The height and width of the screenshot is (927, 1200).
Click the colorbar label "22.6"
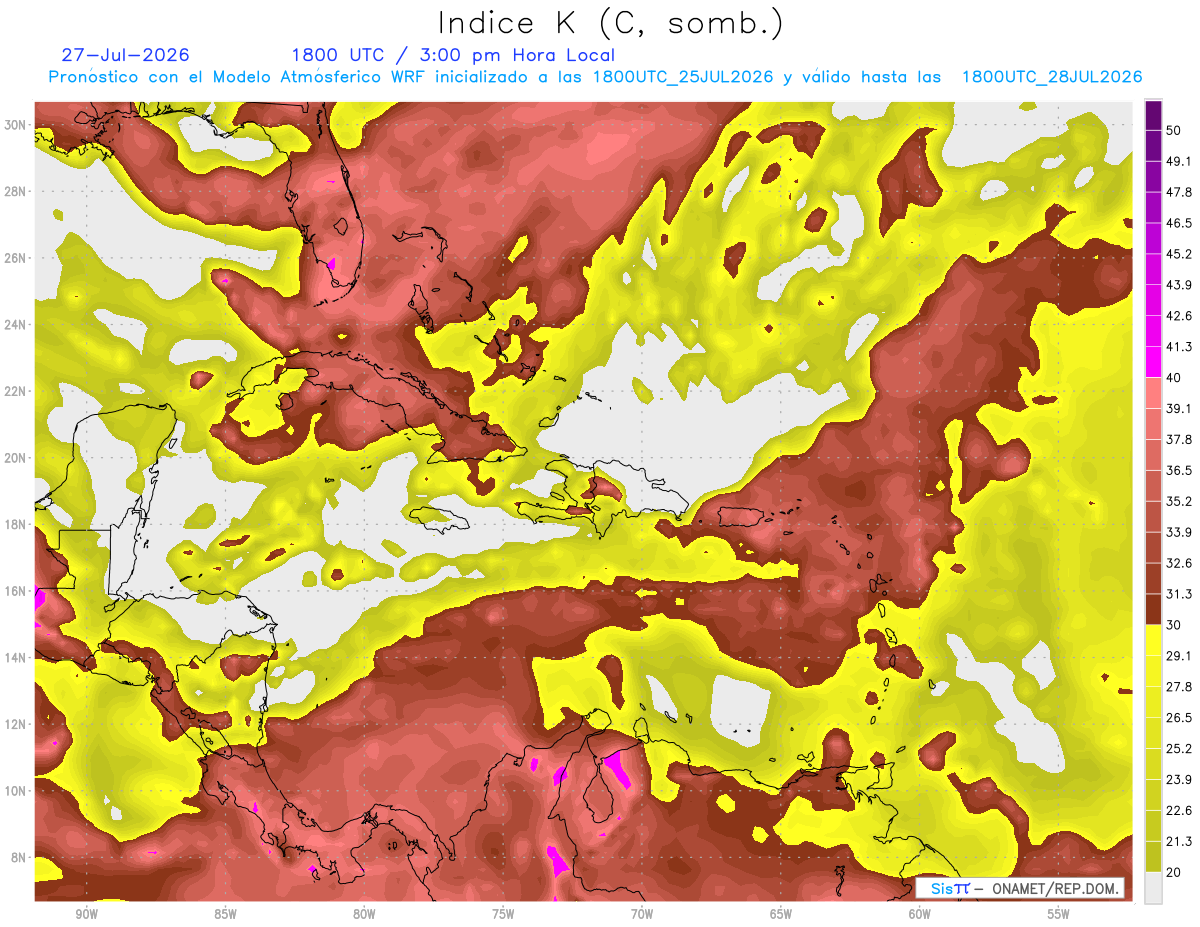pos(1179,810)
